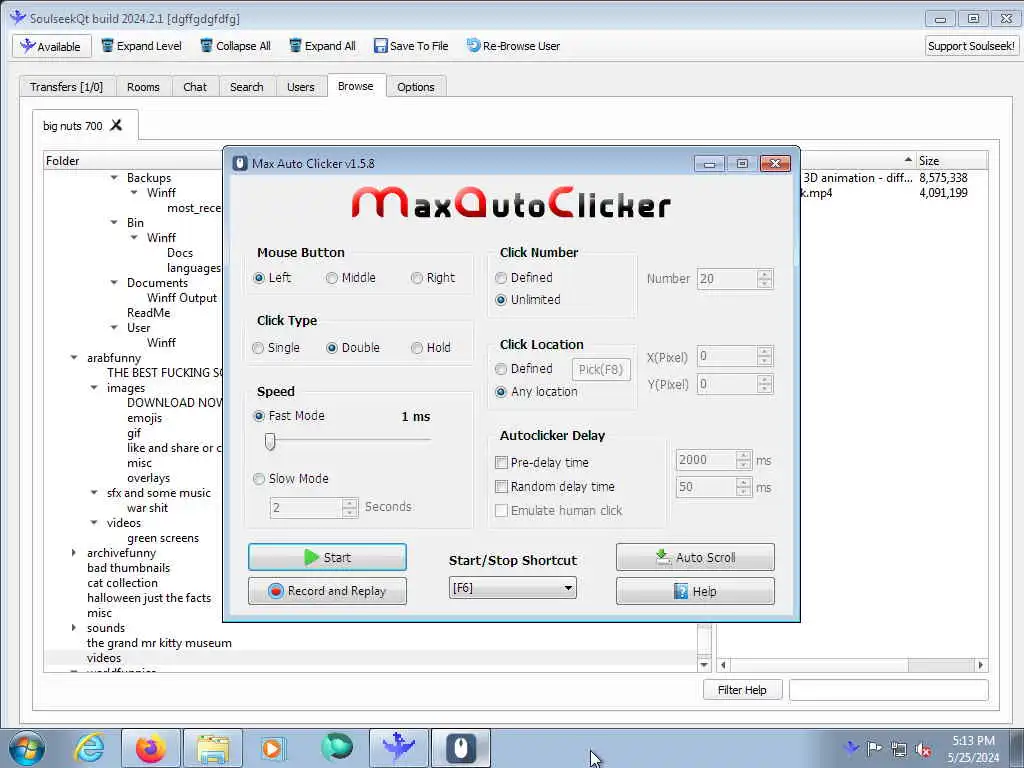1024x768 pixels.
Task: Click the file filter input field
Action: point(889,690)
